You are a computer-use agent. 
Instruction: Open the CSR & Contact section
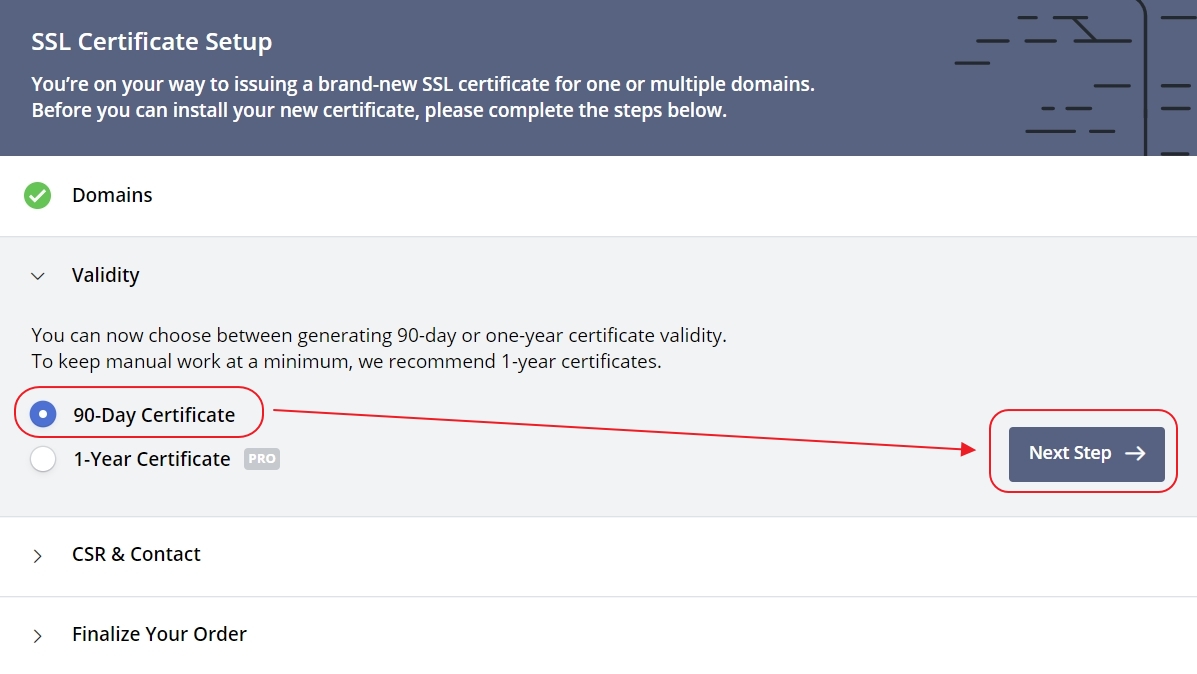click(x=598, y=556)
